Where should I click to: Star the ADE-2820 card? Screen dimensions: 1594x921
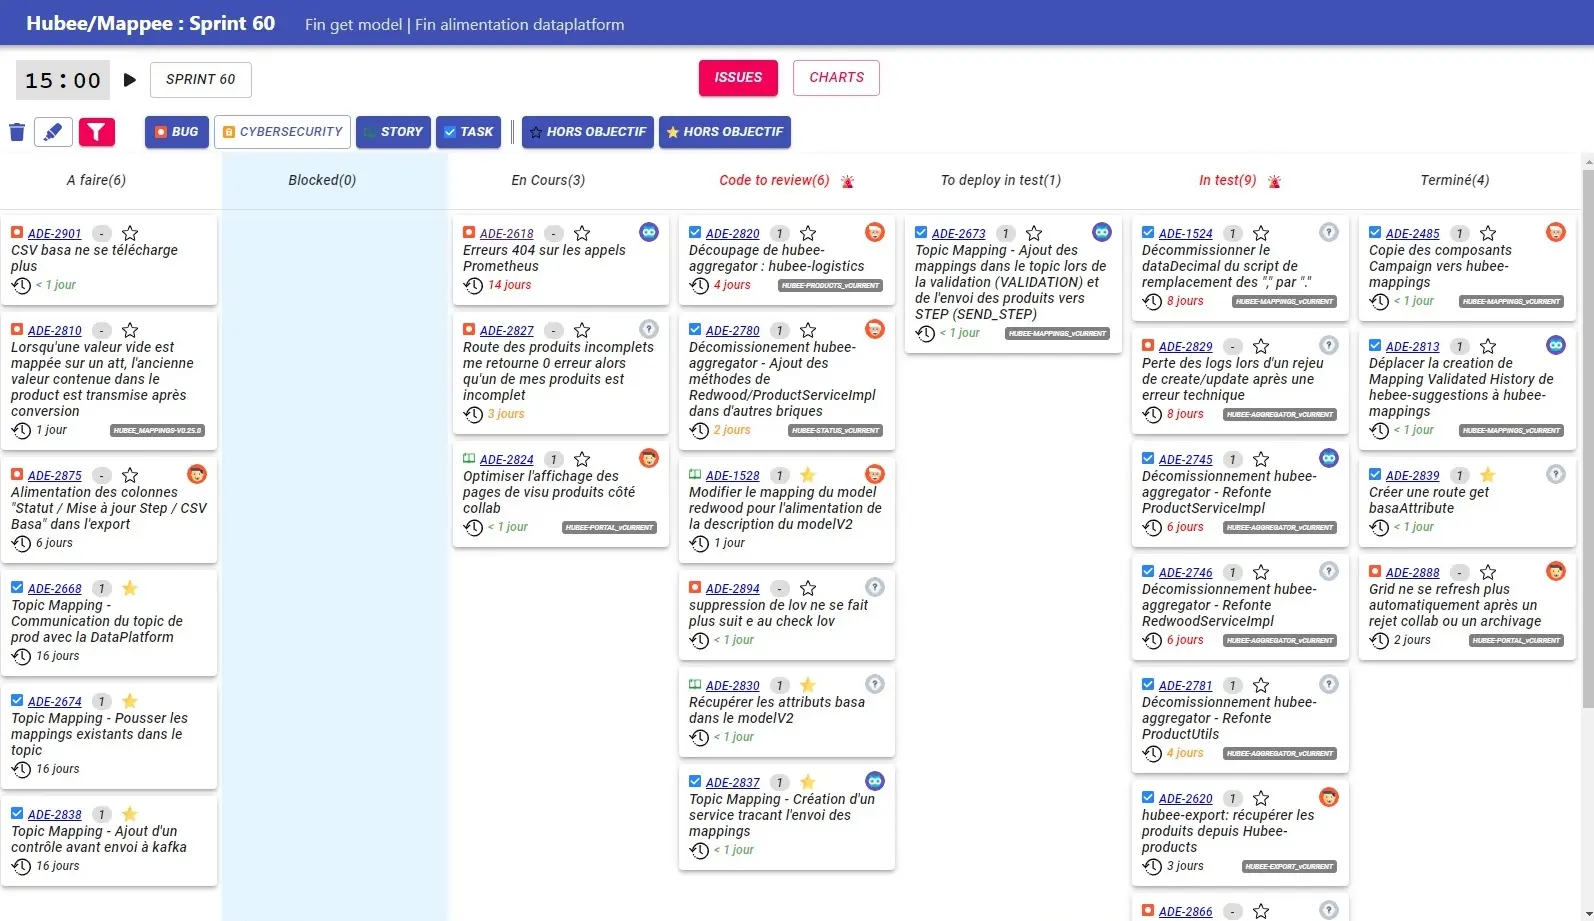click(808, 234)
